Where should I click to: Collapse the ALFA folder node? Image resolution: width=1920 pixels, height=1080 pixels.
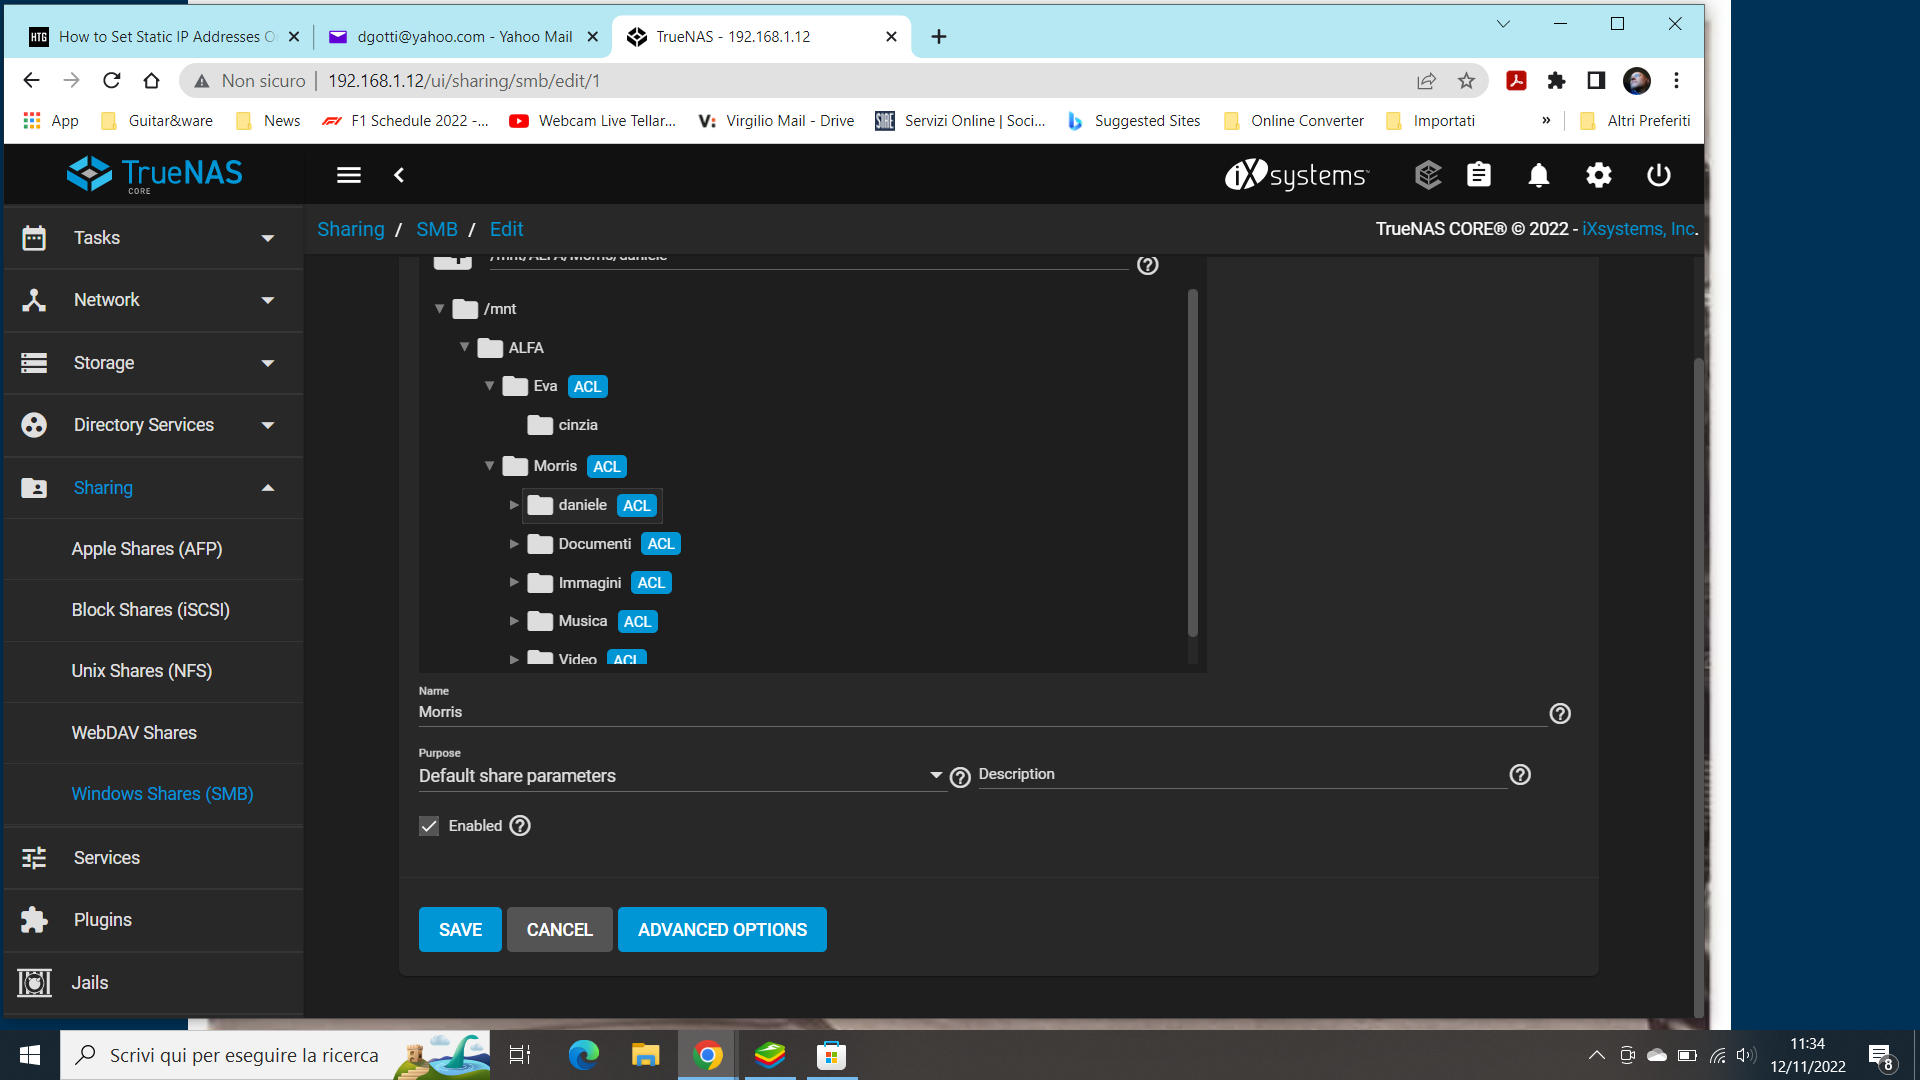[x=464, y=347]
